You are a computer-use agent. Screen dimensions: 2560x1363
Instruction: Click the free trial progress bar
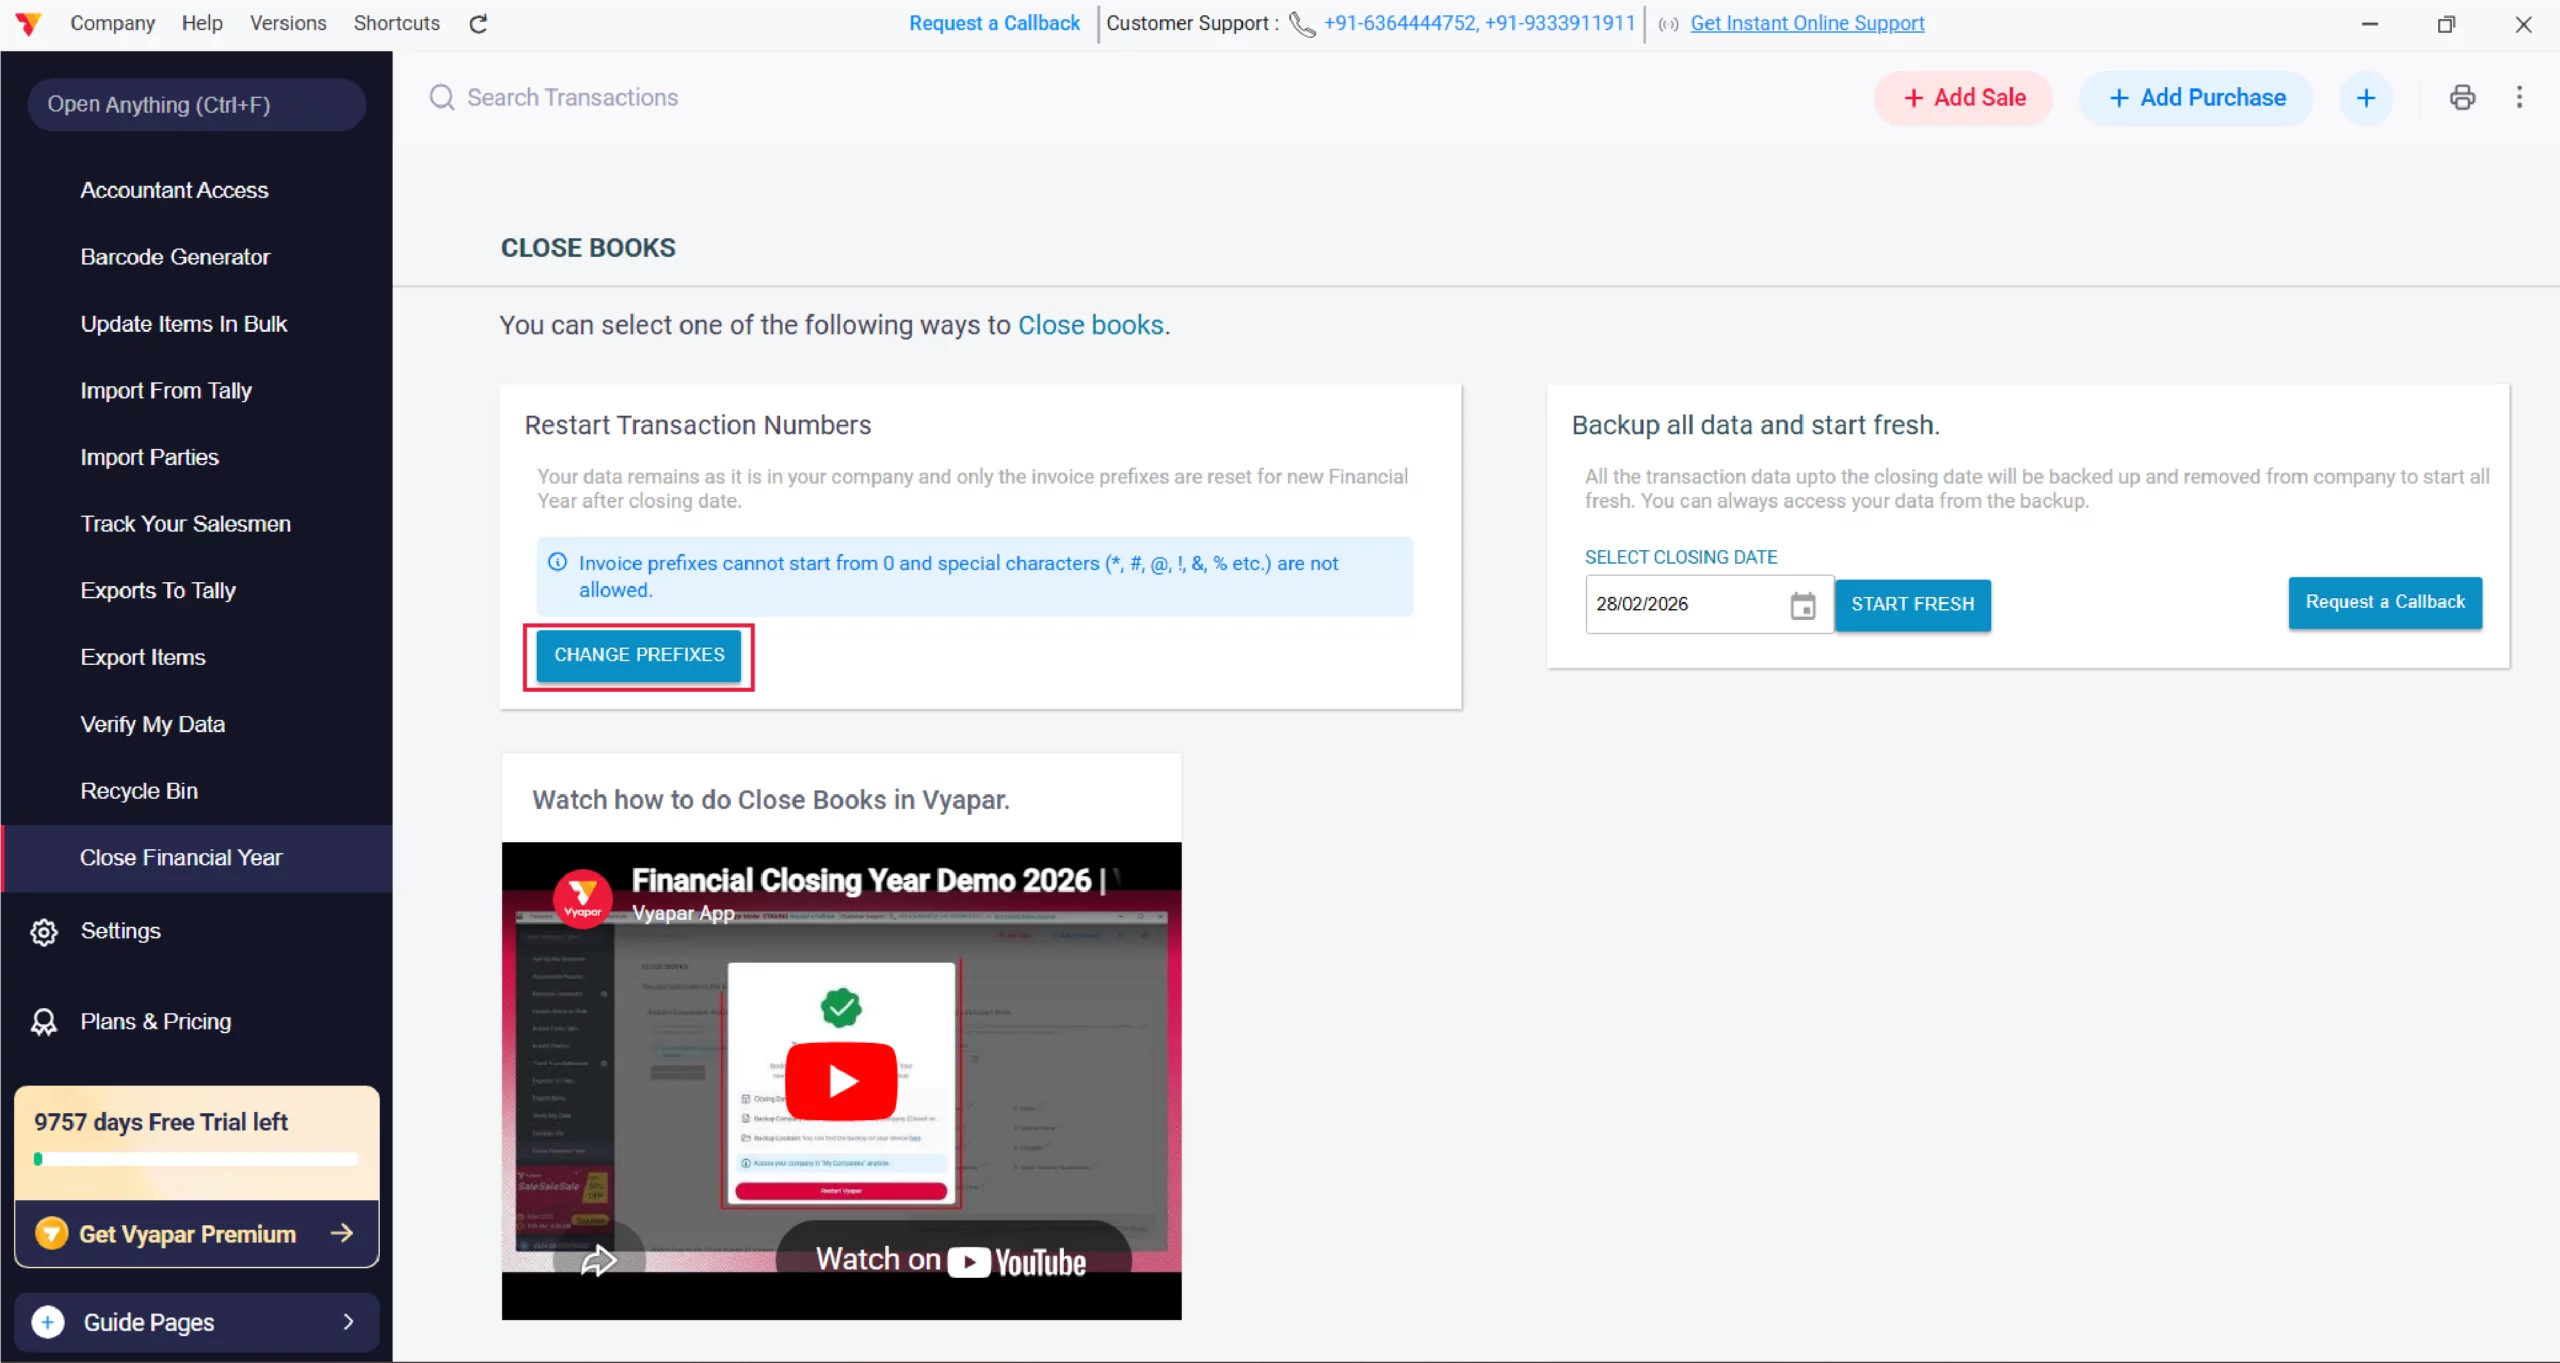tap(197, 1159)
